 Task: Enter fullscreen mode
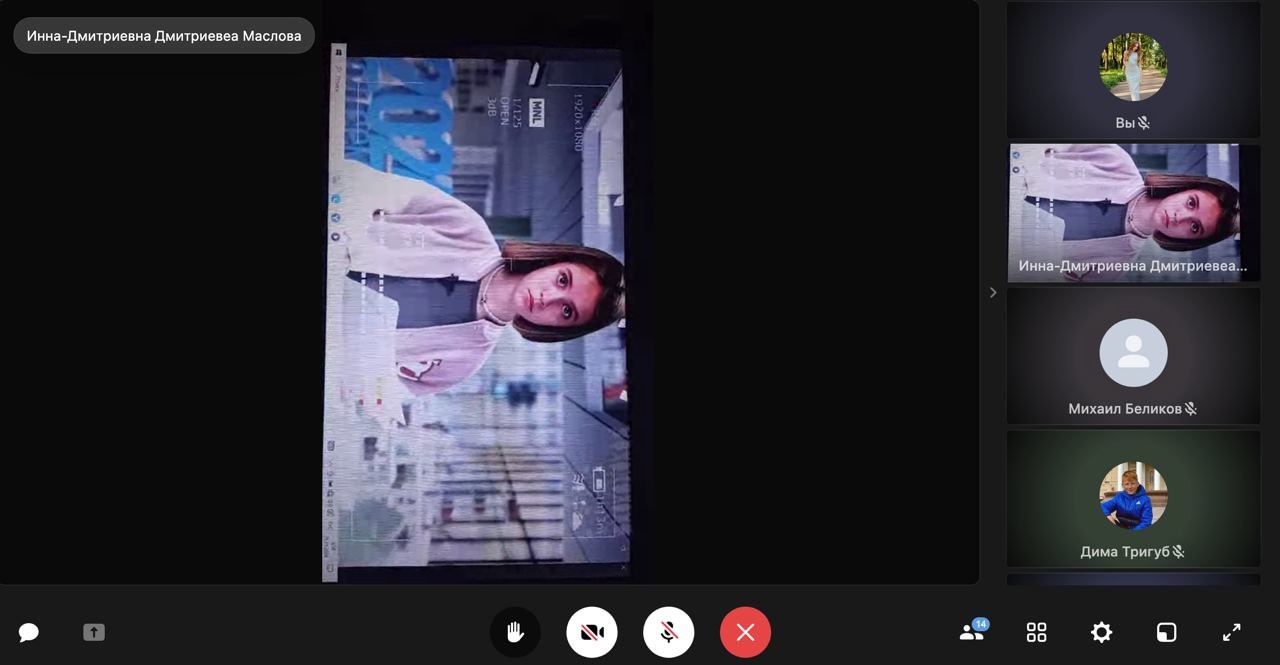1231,632
